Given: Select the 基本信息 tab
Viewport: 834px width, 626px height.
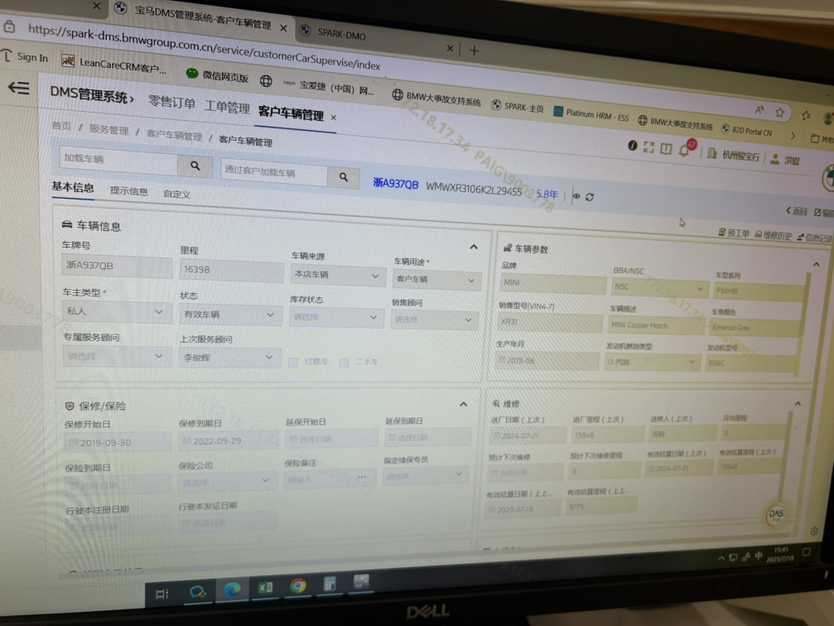Looking at the screenshot, I should (73, 187).
